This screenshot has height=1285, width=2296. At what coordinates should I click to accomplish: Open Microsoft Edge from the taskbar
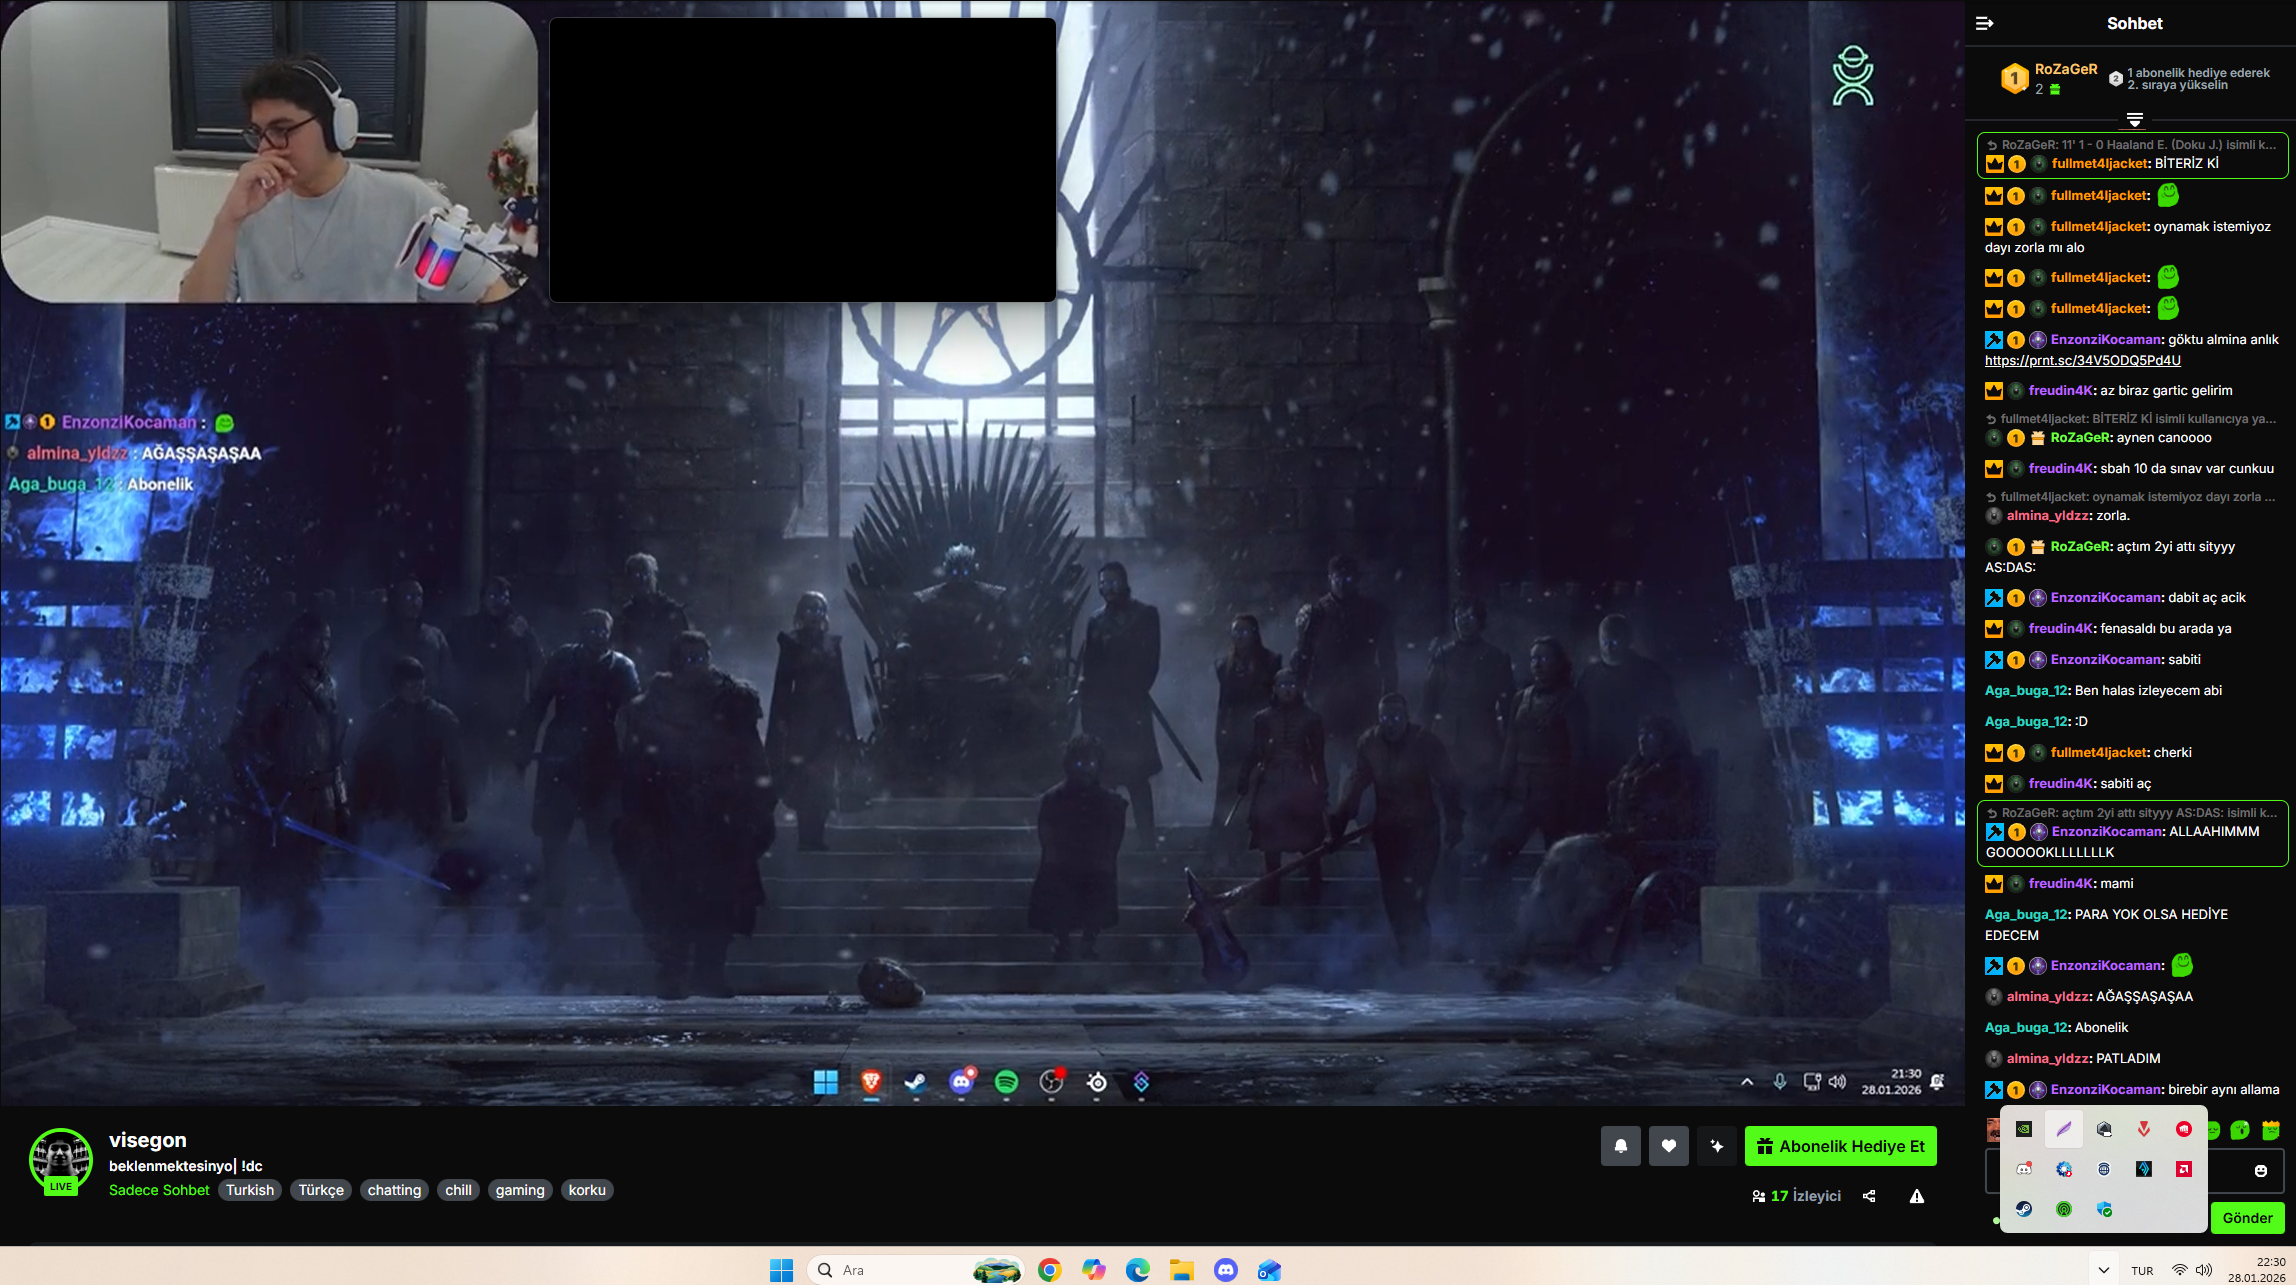pyautogui.click(x=1137, y=1270)
